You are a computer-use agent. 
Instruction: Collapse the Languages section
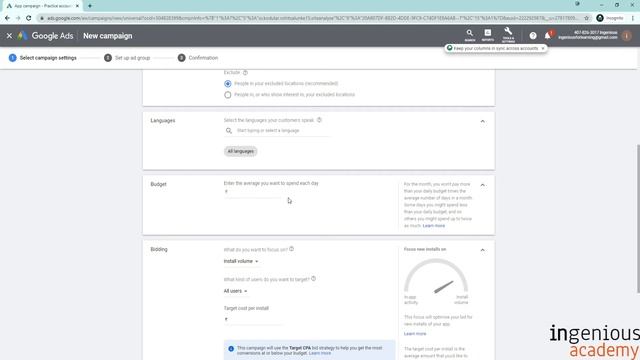coord(482,121)
